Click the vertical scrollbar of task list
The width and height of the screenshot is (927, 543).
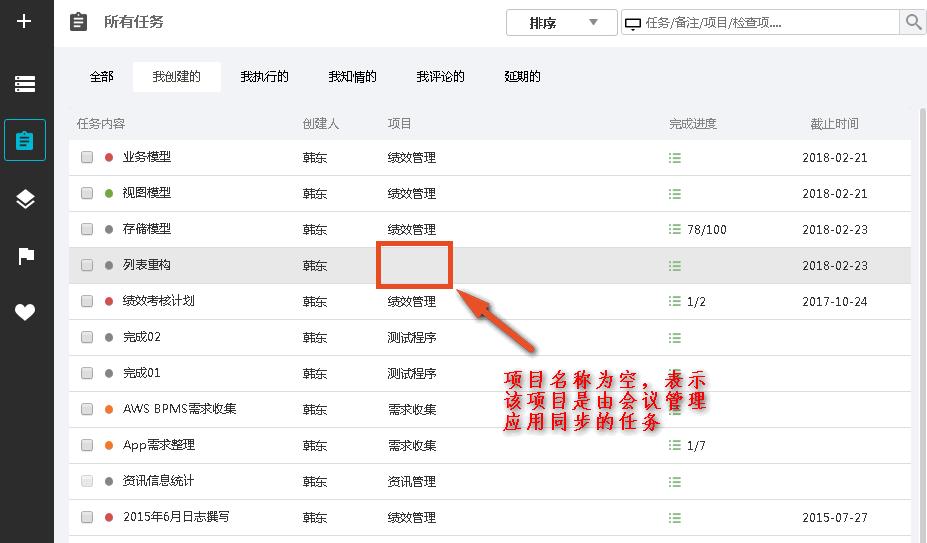[x=922, y=324]
